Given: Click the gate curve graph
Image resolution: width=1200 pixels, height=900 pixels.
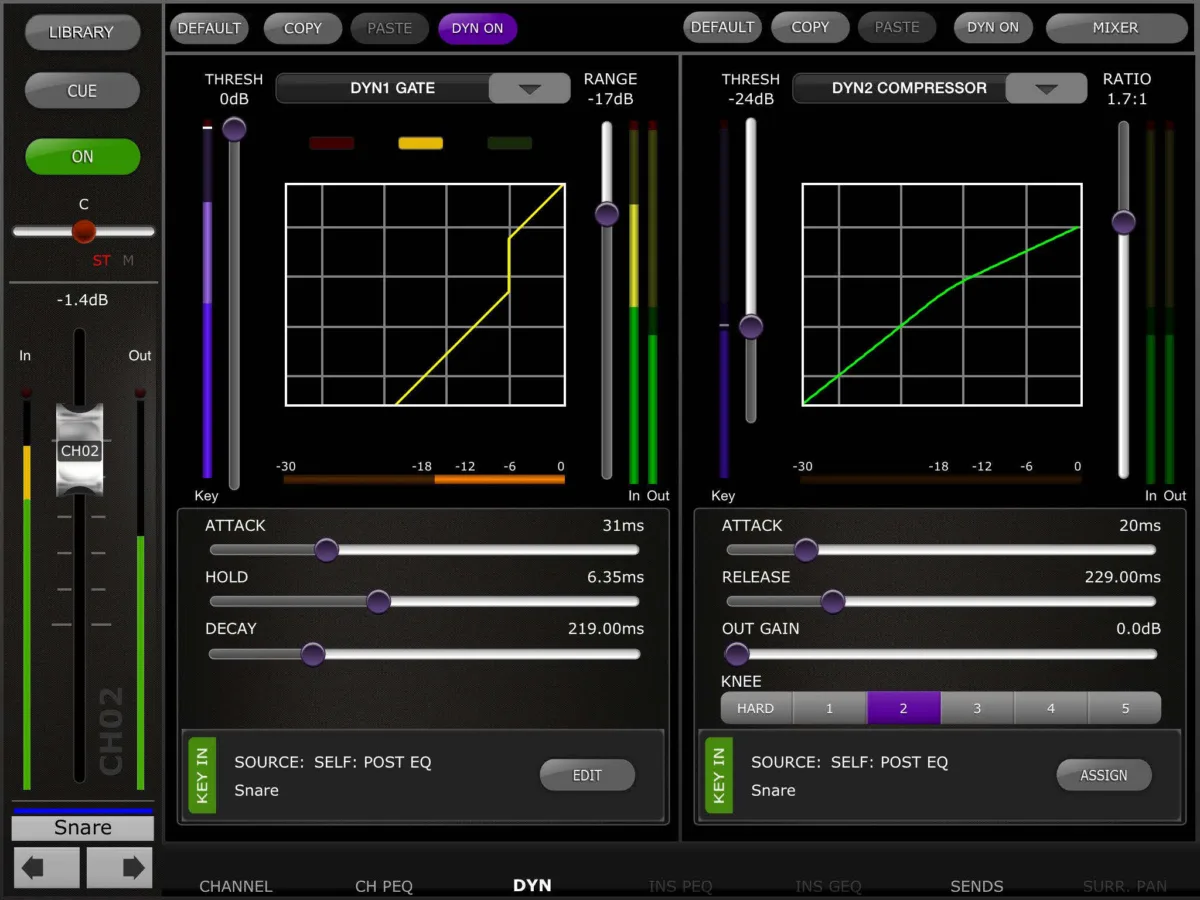Looking at the screenshot, I should point(426,294).
